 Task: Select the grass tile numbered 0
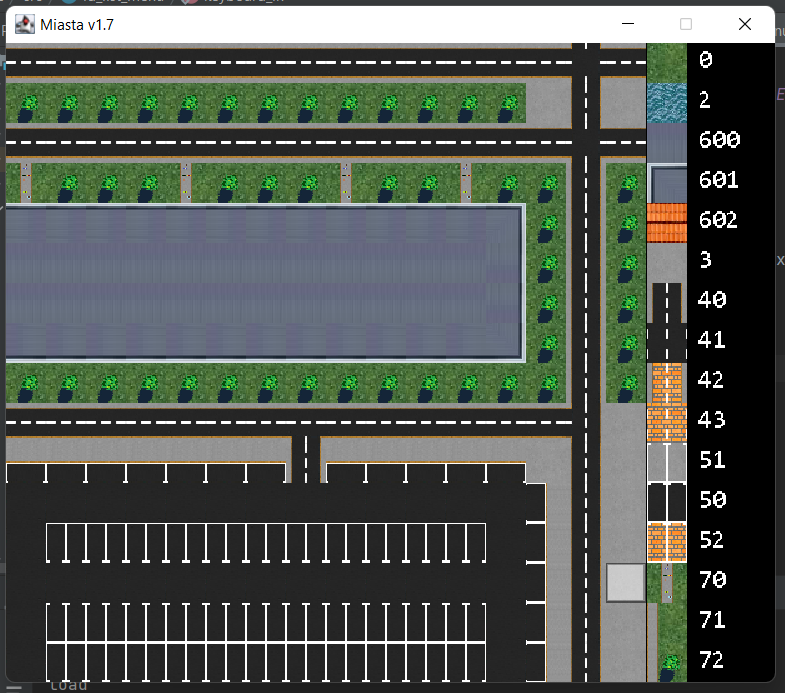[x=667, y=62]
